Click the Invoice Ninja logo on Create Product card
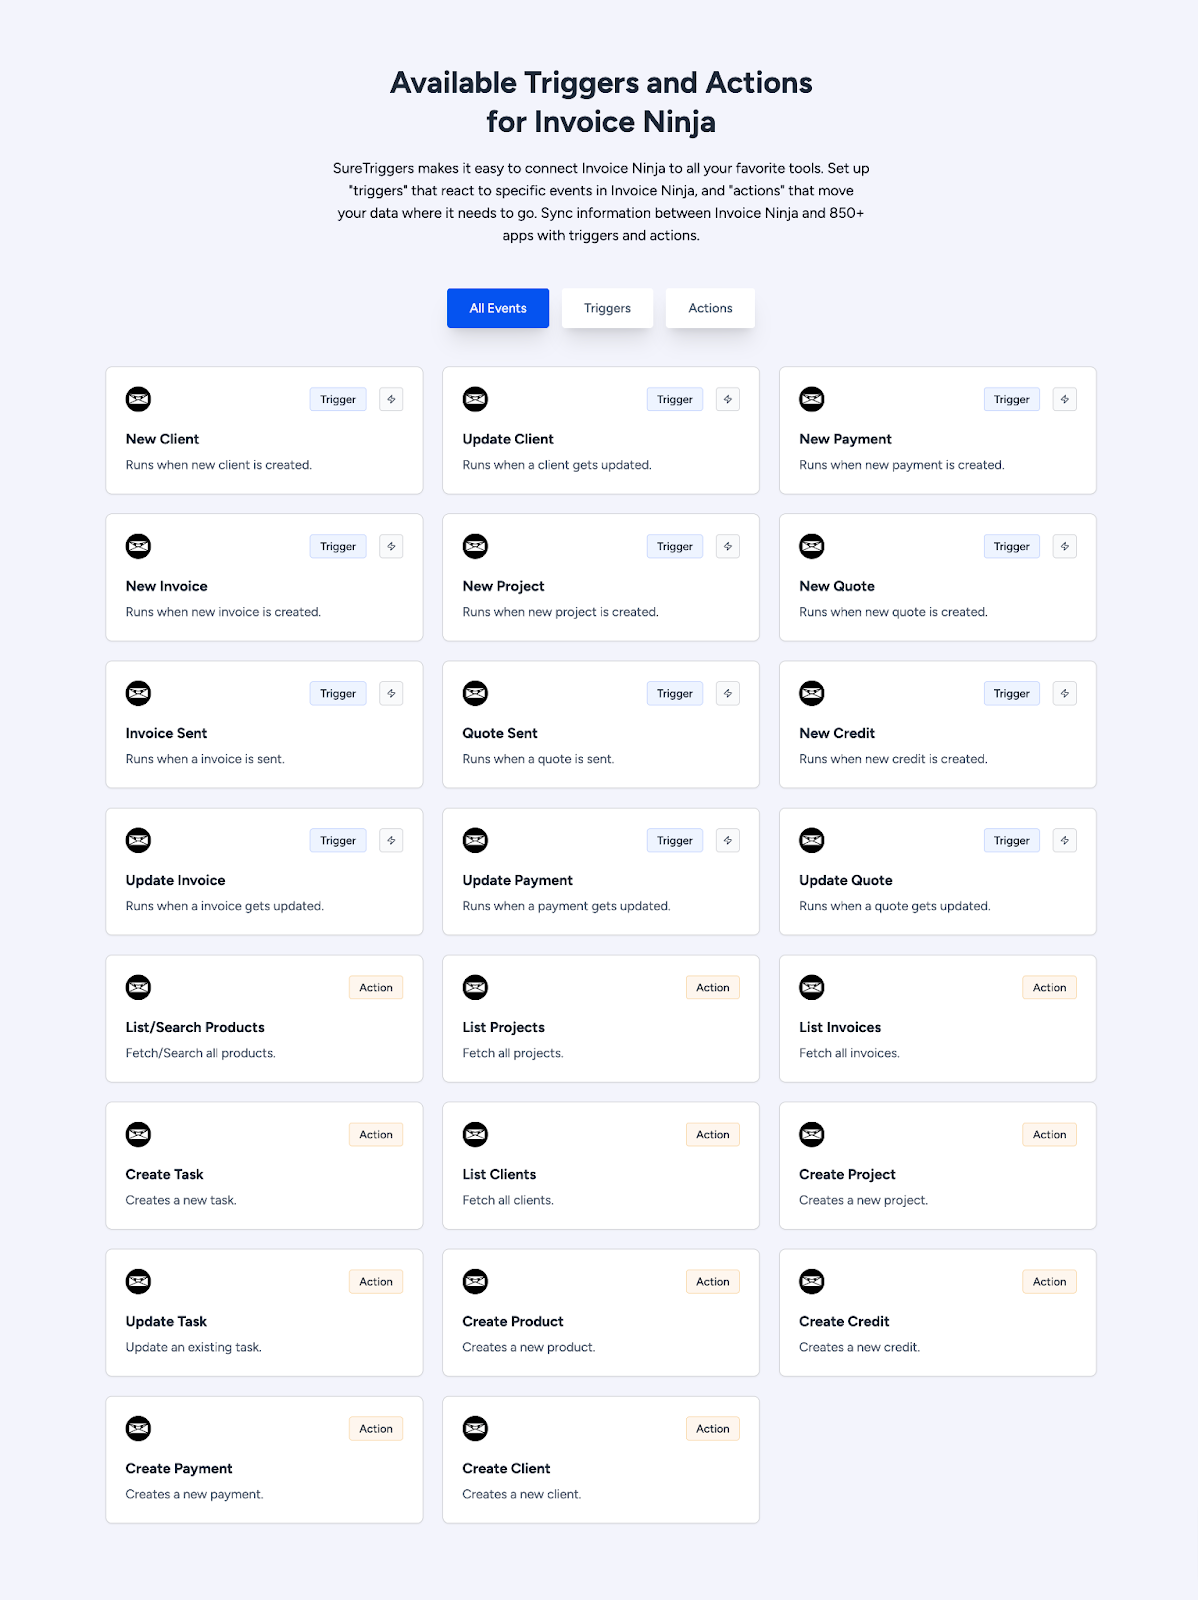The height and width of the screenshot is (1600, 1198). [x=476, y=1281]
